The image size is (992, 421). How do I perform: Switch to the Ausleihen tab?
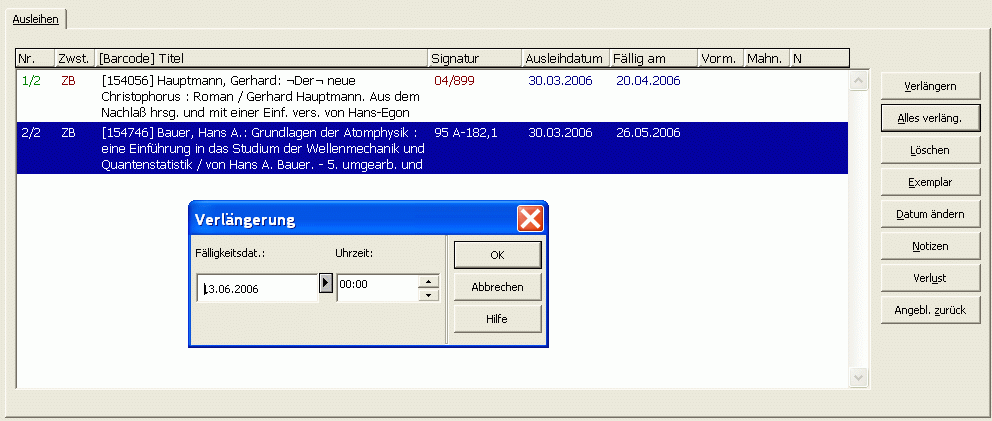pyautogui.click(x=35, y=19)
